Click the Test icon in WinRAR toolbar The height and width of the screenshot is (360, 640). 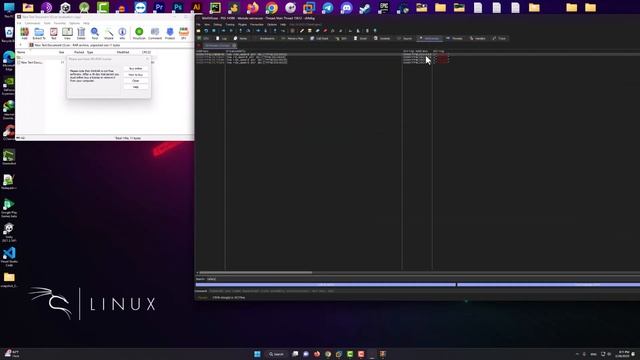pos(53,33)
